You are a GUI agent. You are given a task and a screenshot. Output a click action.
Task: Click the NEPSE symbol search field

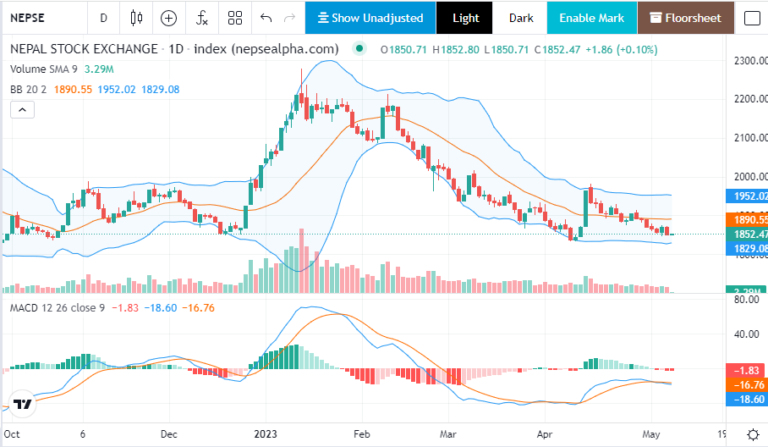coord(40,18)
